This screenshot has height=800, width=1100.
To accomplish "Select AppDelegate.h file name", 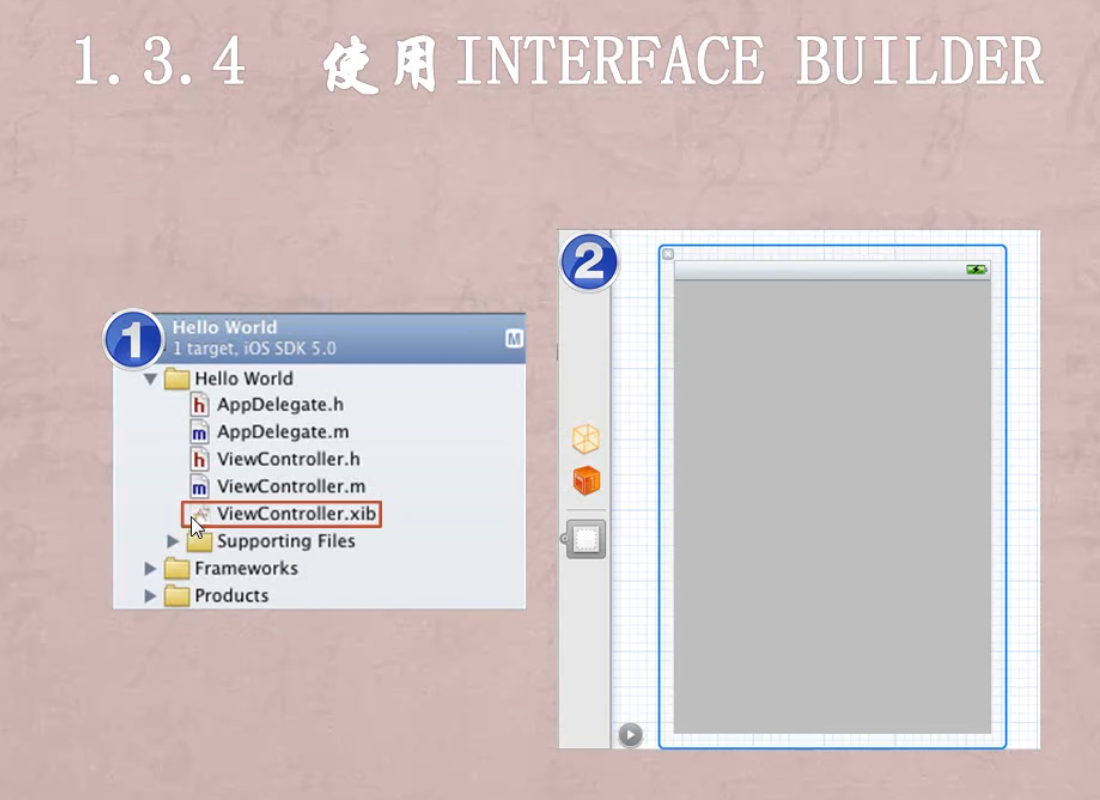I will 281,405.
